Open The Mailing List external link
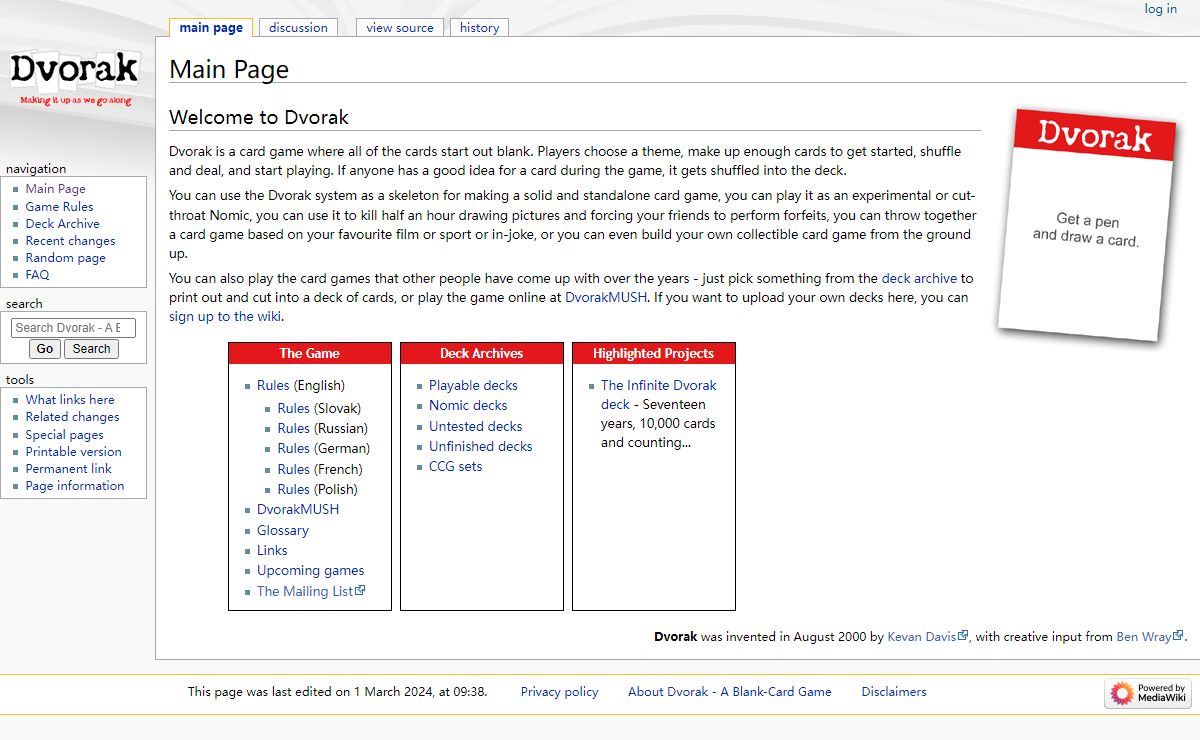The height and width of the screenshot is (740, 1200). 311,592
